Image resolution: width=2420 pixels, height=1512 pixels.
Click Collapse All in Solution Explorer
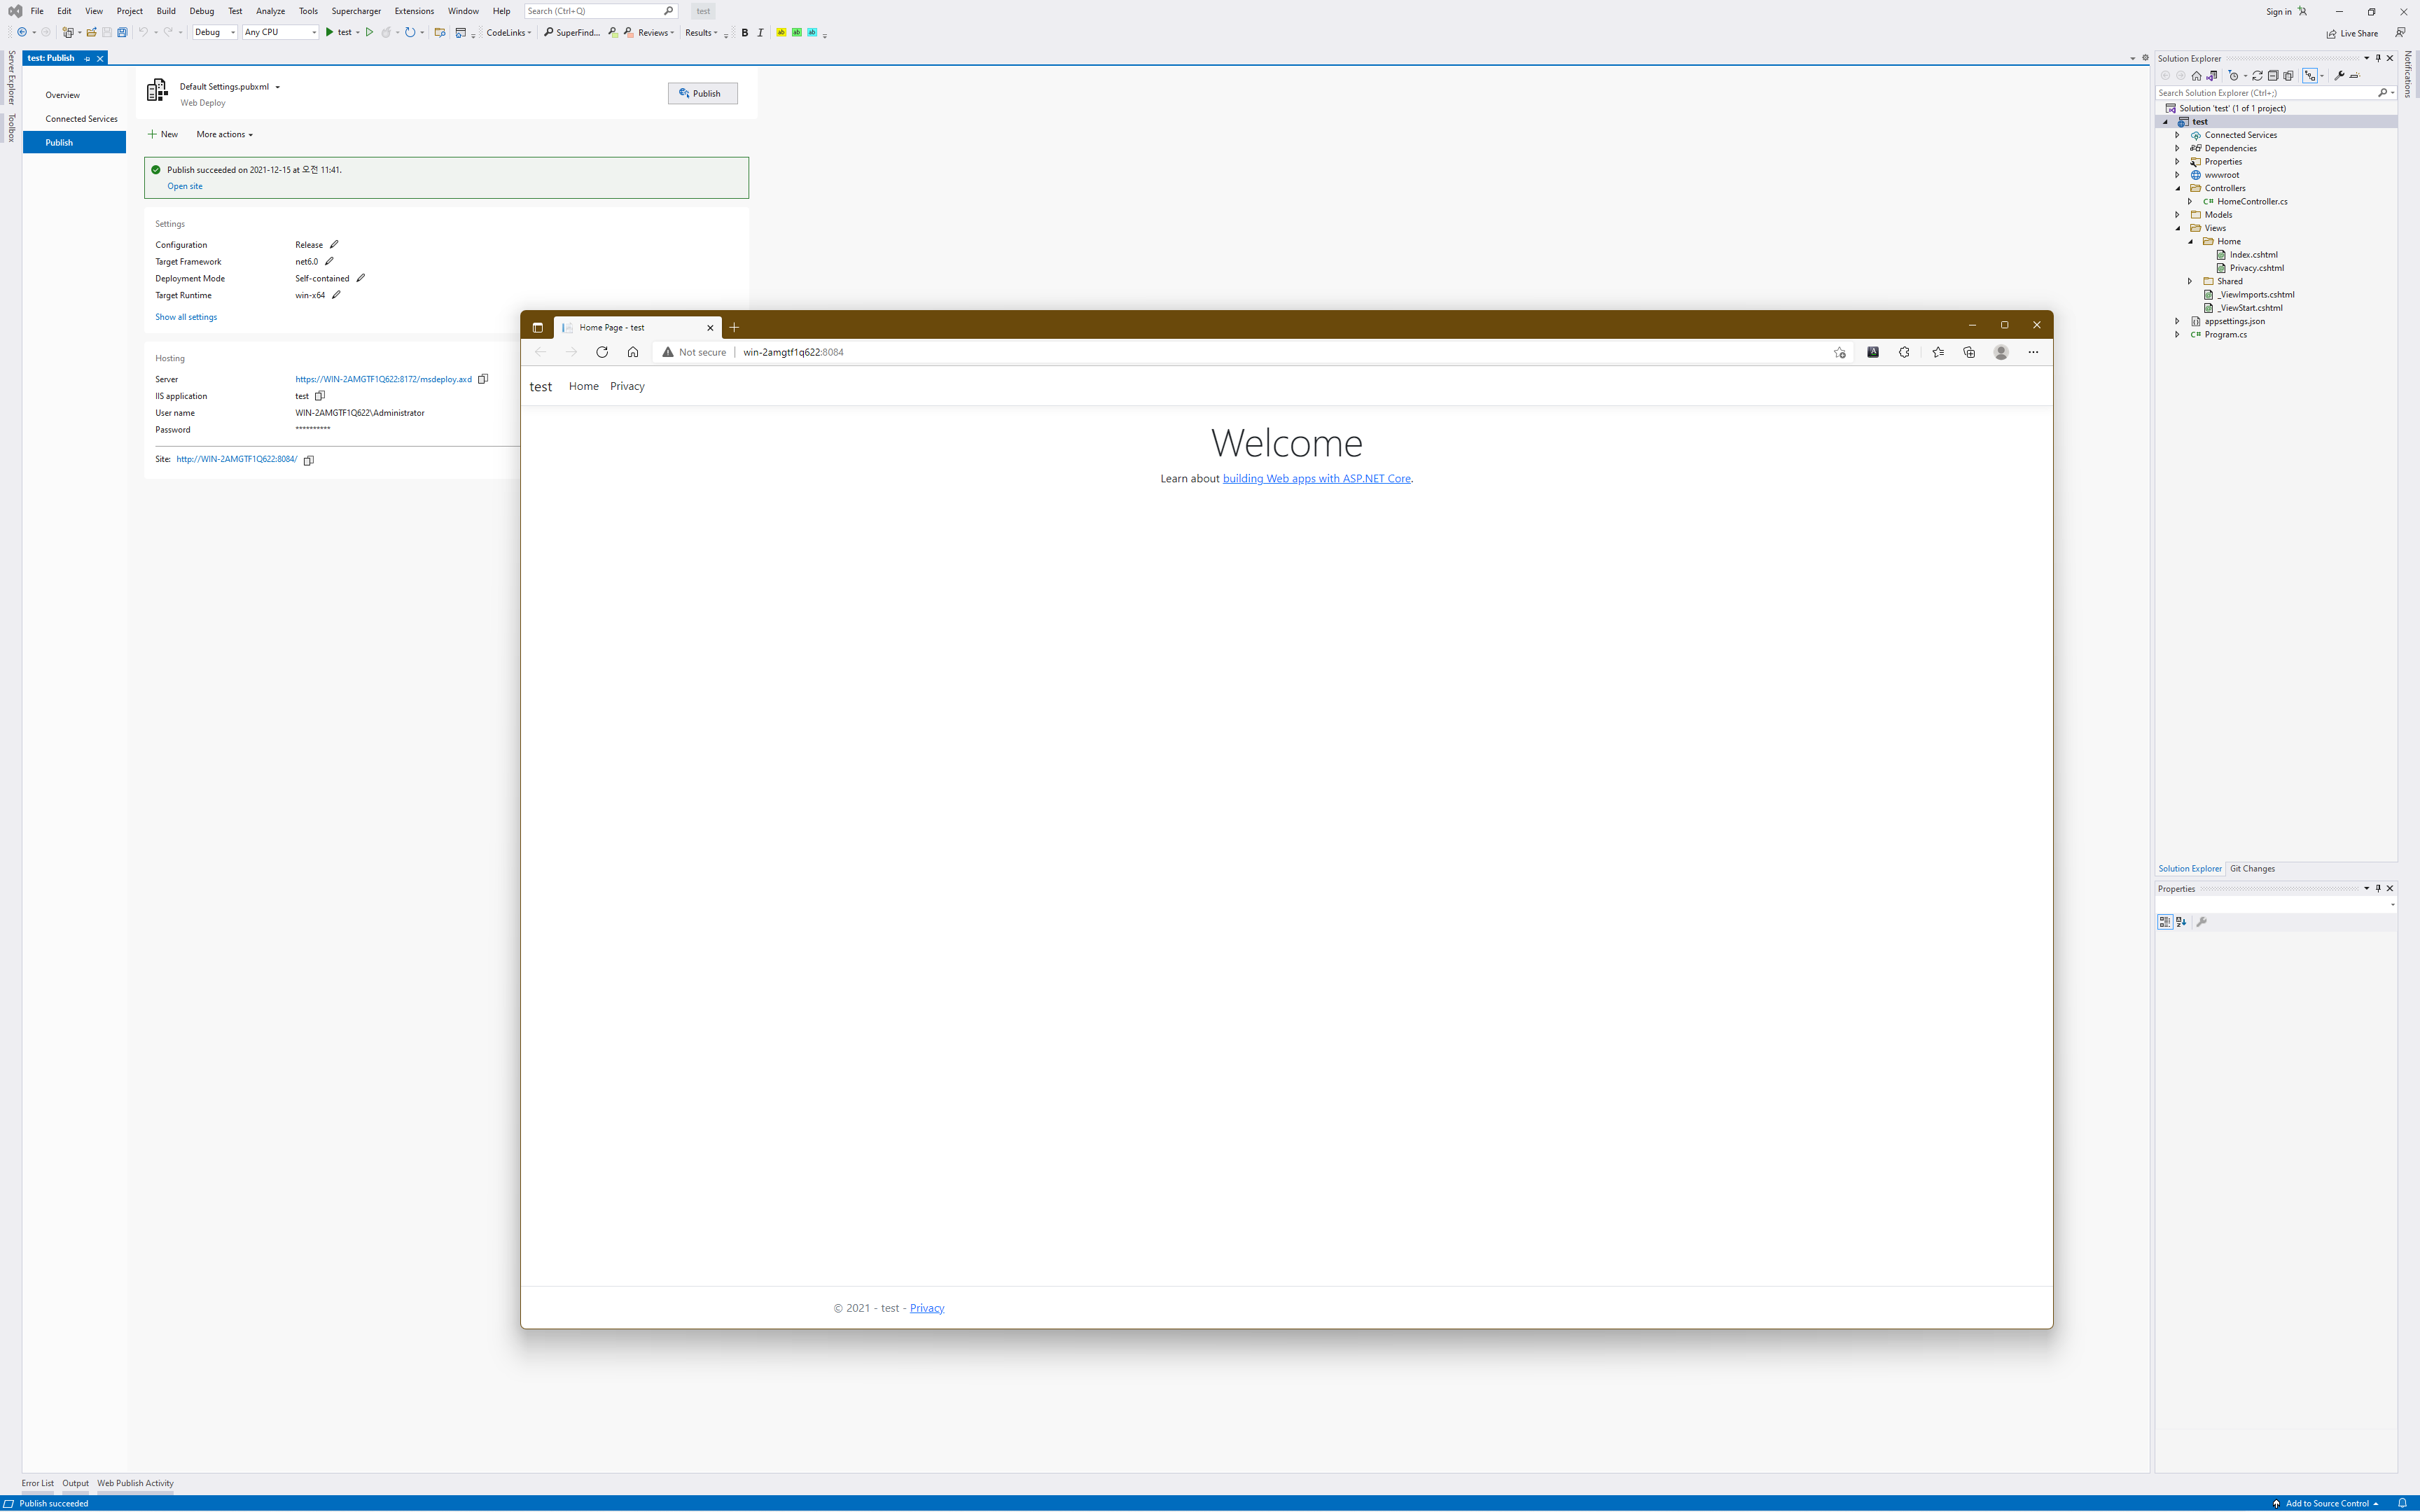[2273, 76]
